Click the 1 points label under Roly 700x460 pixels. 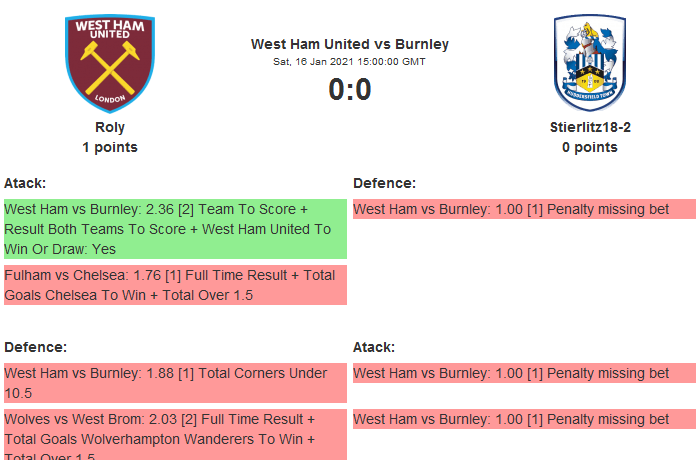(x=110, y=147)
